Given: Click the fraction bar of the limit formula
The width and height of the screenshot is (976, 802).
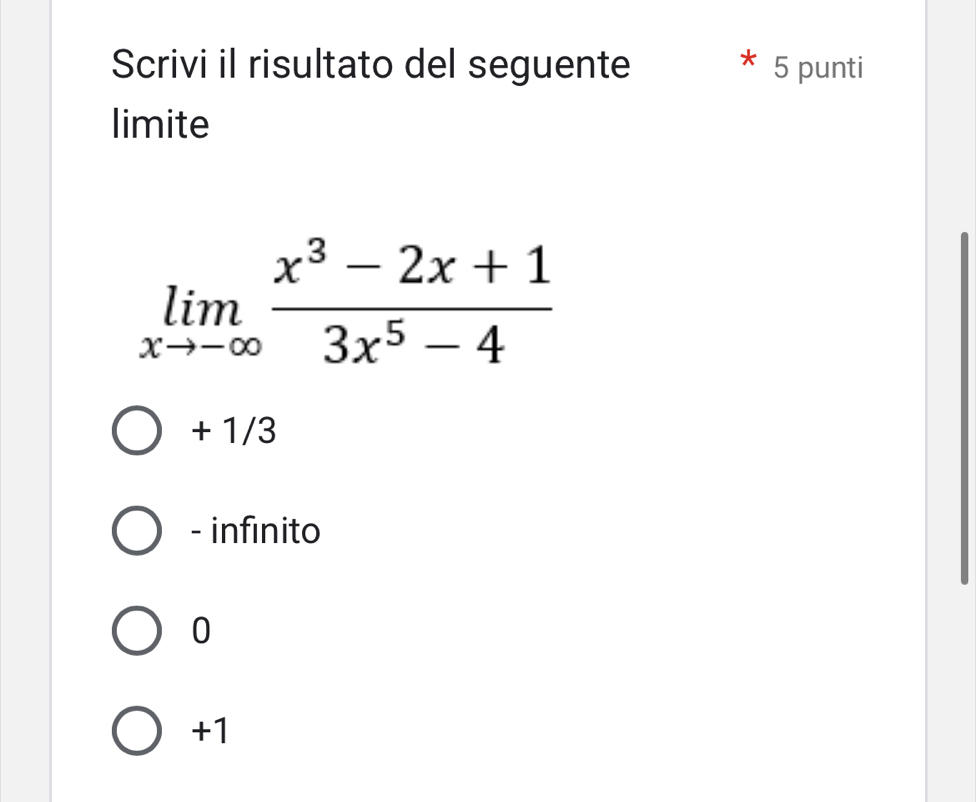Looking at the screenshot, I should click(x=415, y=308).
